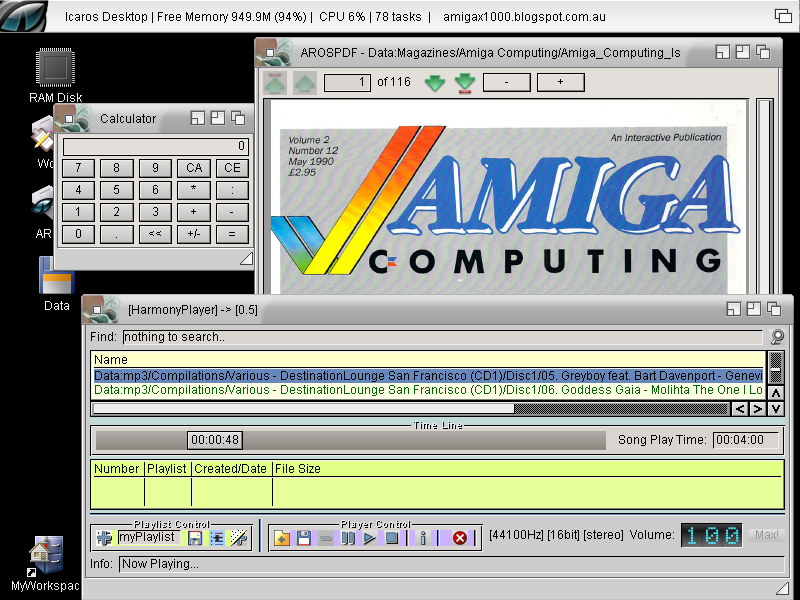Click the screen depth gadget in top bar
The height and width of the screenshot is (600, 800).
783,16
